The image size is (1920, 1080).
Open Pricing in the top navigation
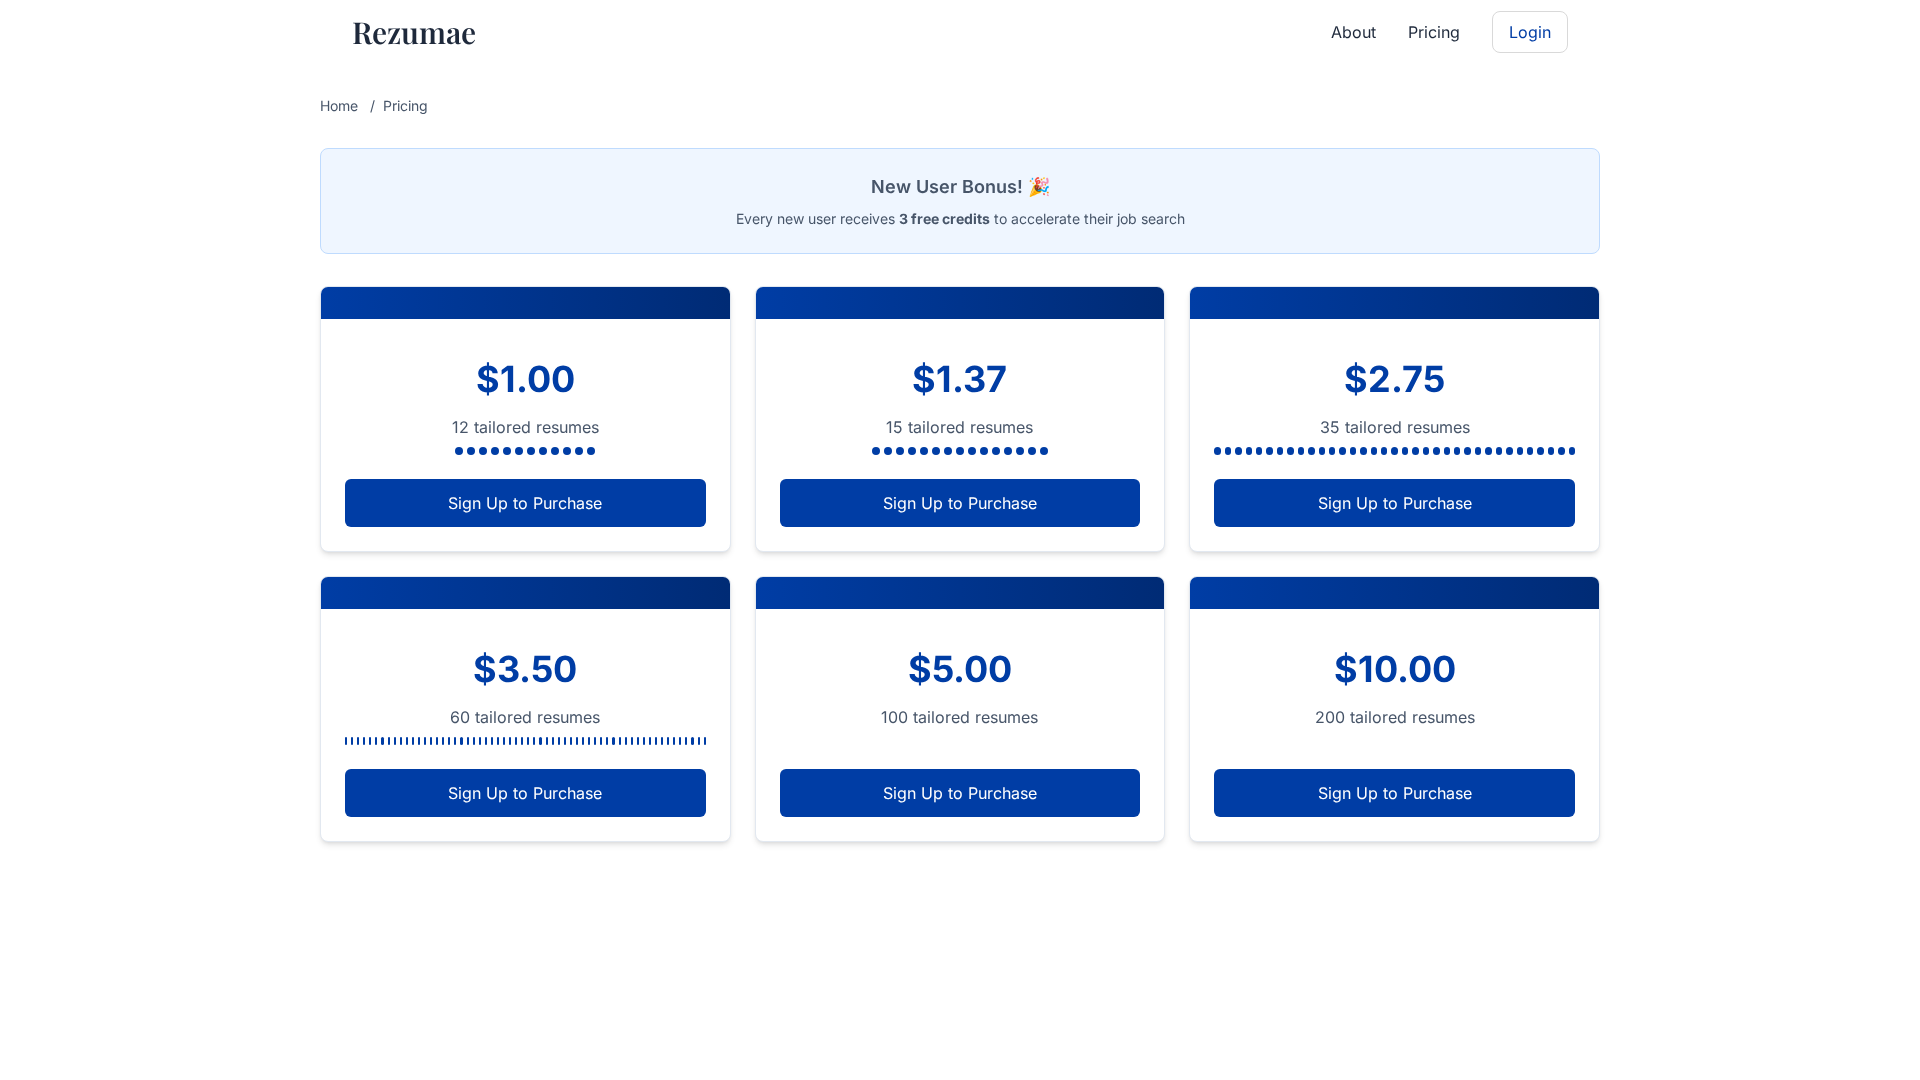(1433, 32)
